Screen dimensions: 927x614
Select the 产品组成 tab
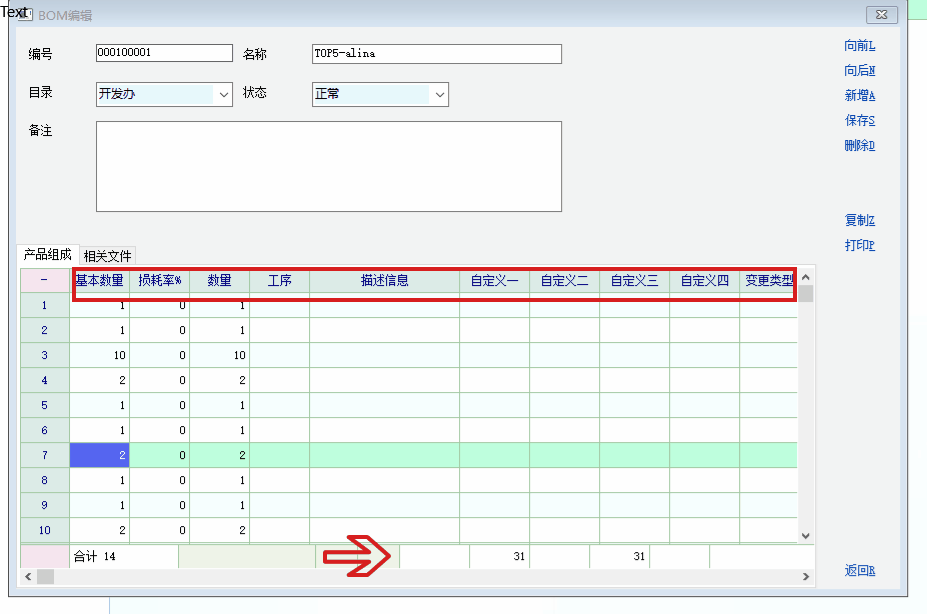coord(47,255)
